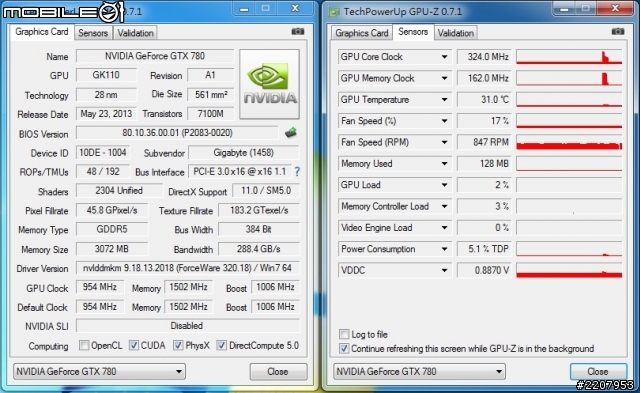Select Graphics Card tab in left window
This screenshot has height=393, width=640.
(42, 32)
